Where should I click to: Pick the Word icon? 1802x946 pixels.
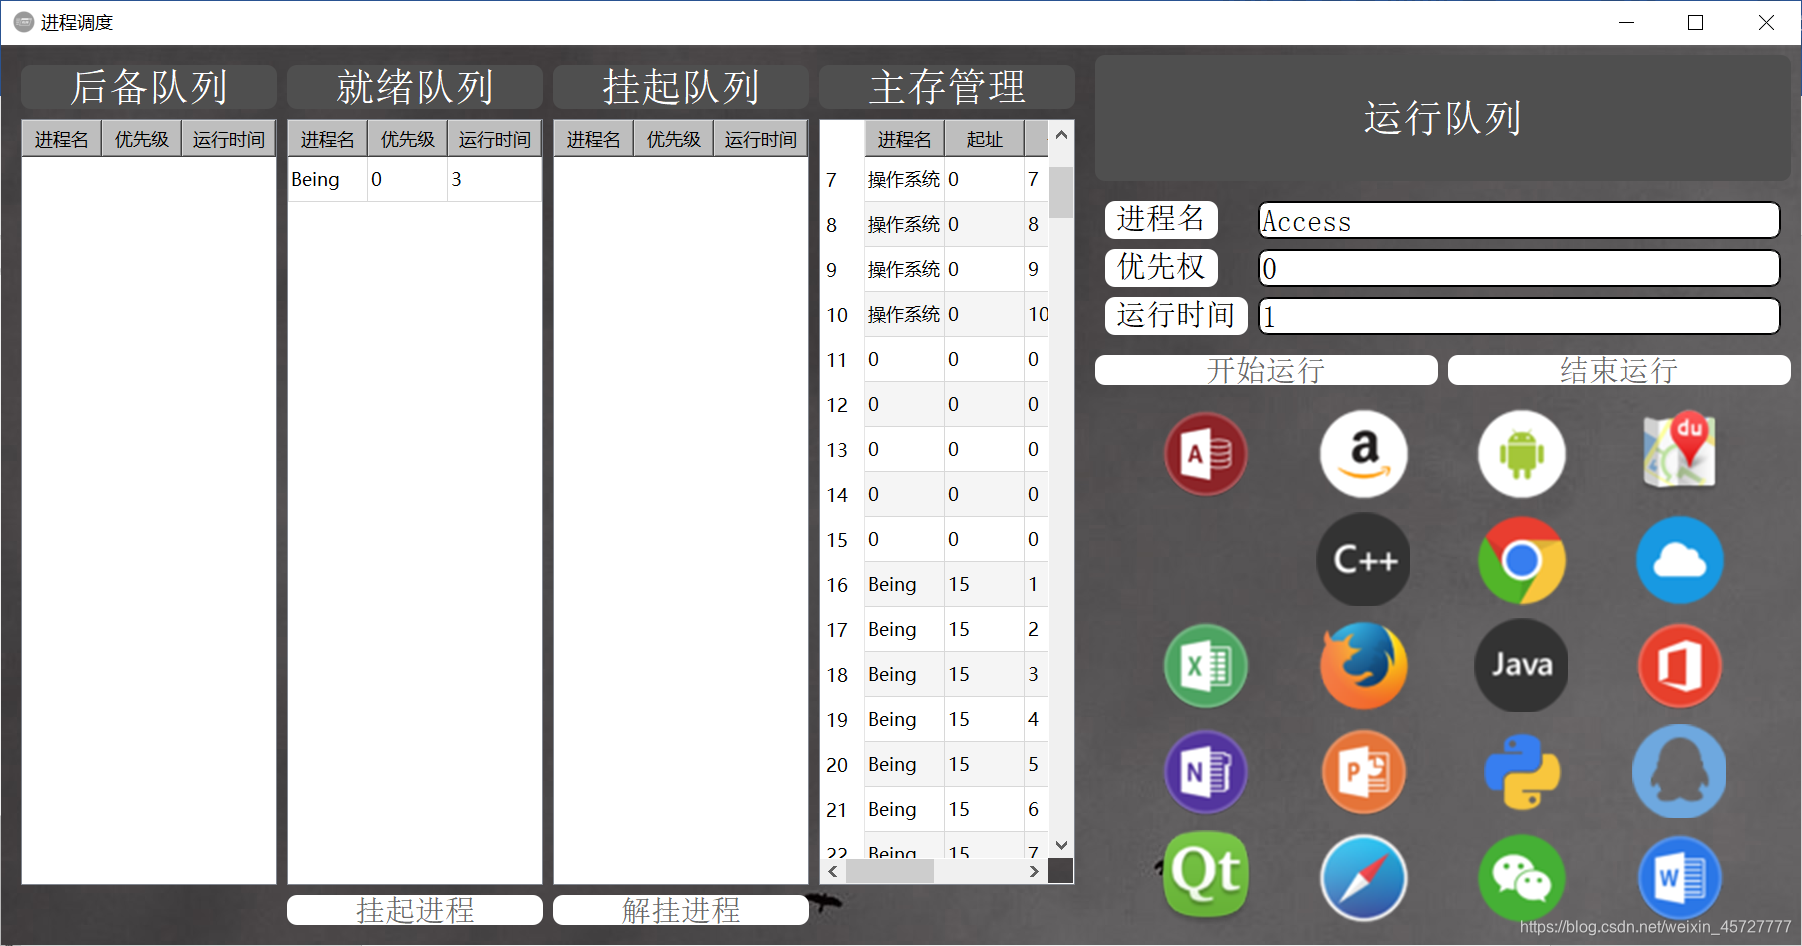point(1680,878)
